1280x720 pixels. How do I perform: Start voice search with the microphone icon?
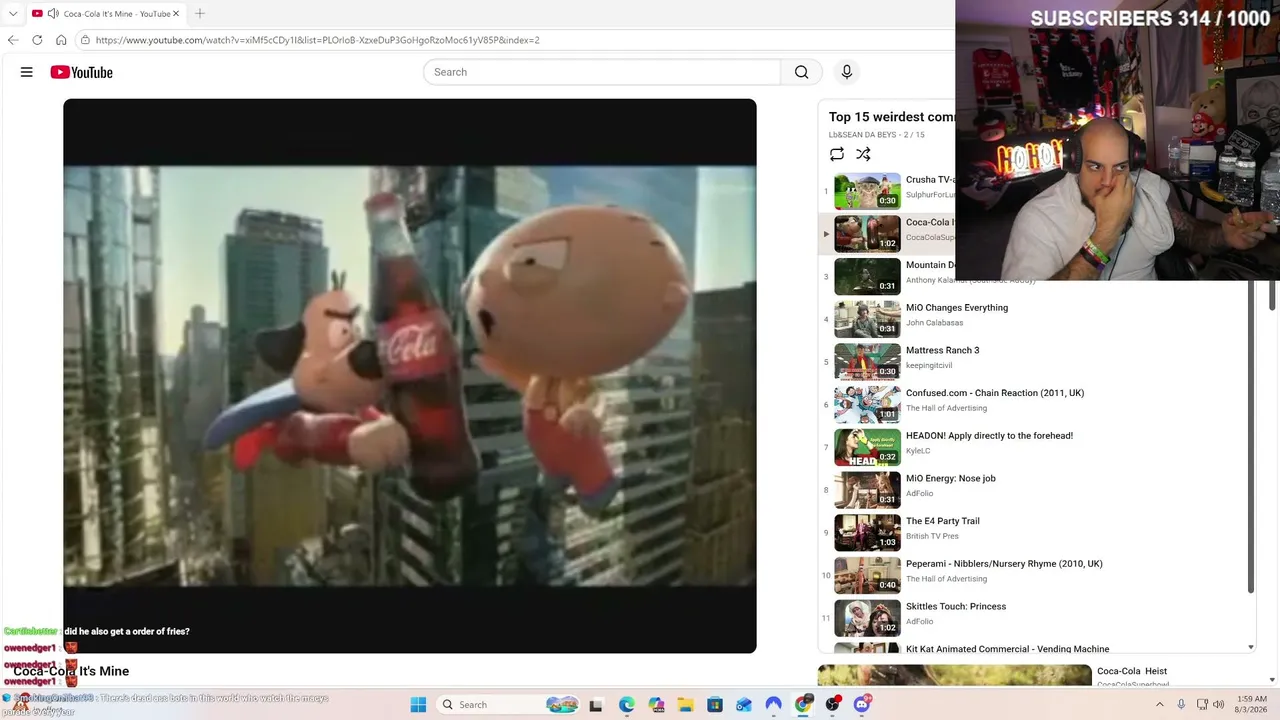click(x=847, y=72)
